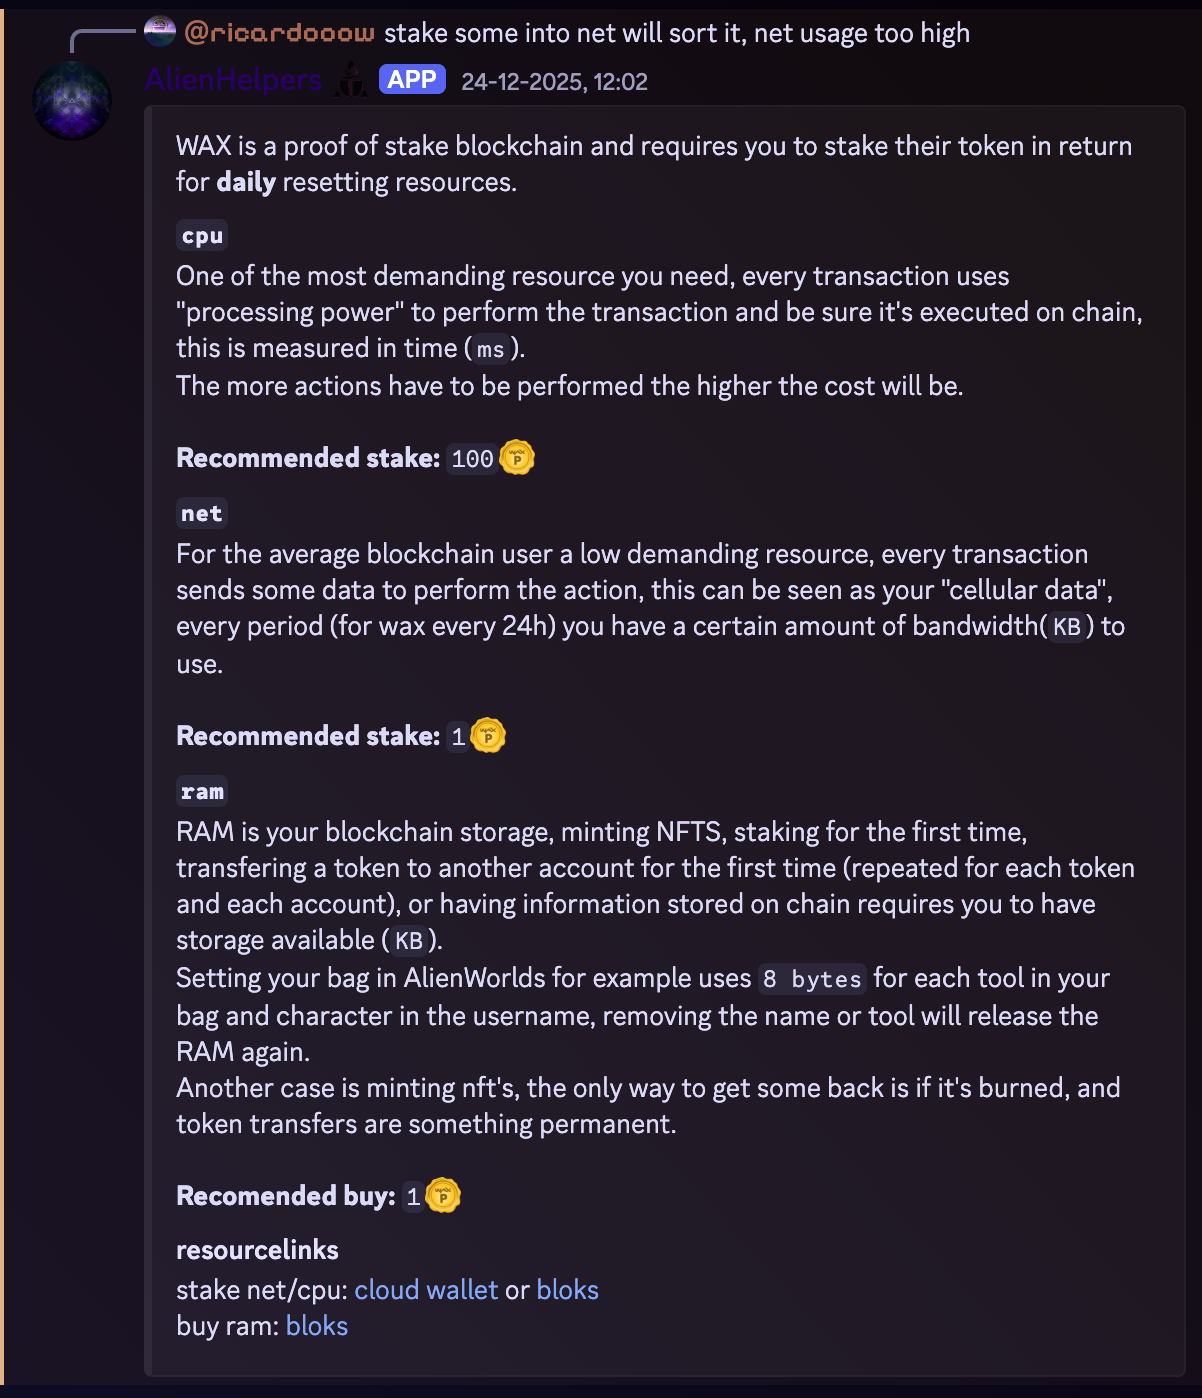Open AlienHelpers bot avatar
This screenshot has width=1202, height=1398.
[x=72, y=100]
